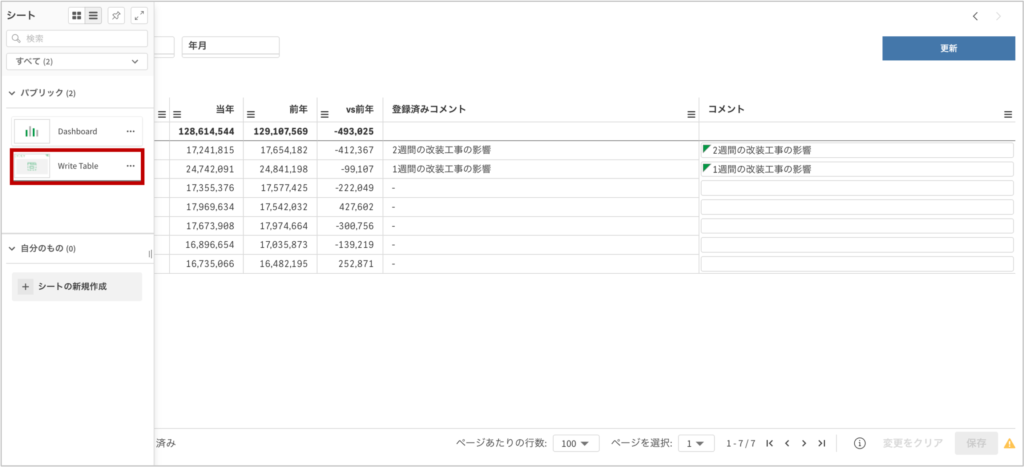
Task: Pin the sheet panel
Action: [x=117, y=16]
